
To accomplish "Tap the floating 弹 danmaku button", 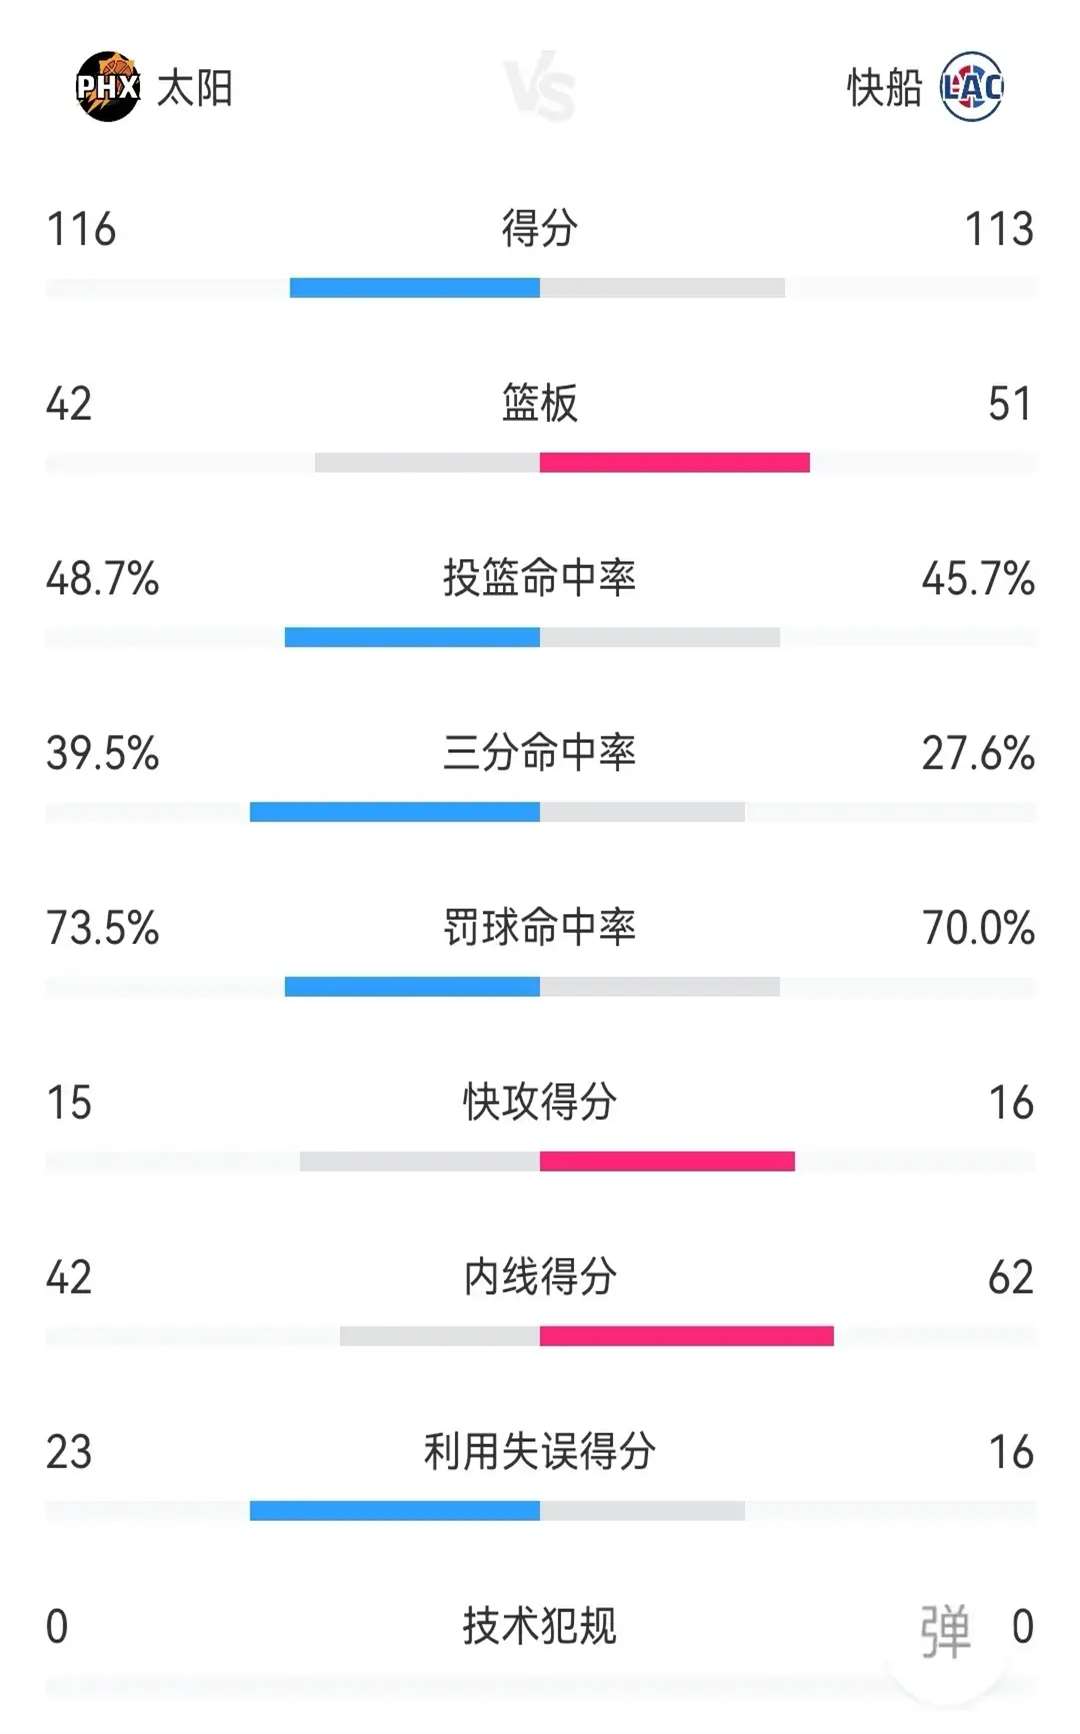I will coord(946,1631).
